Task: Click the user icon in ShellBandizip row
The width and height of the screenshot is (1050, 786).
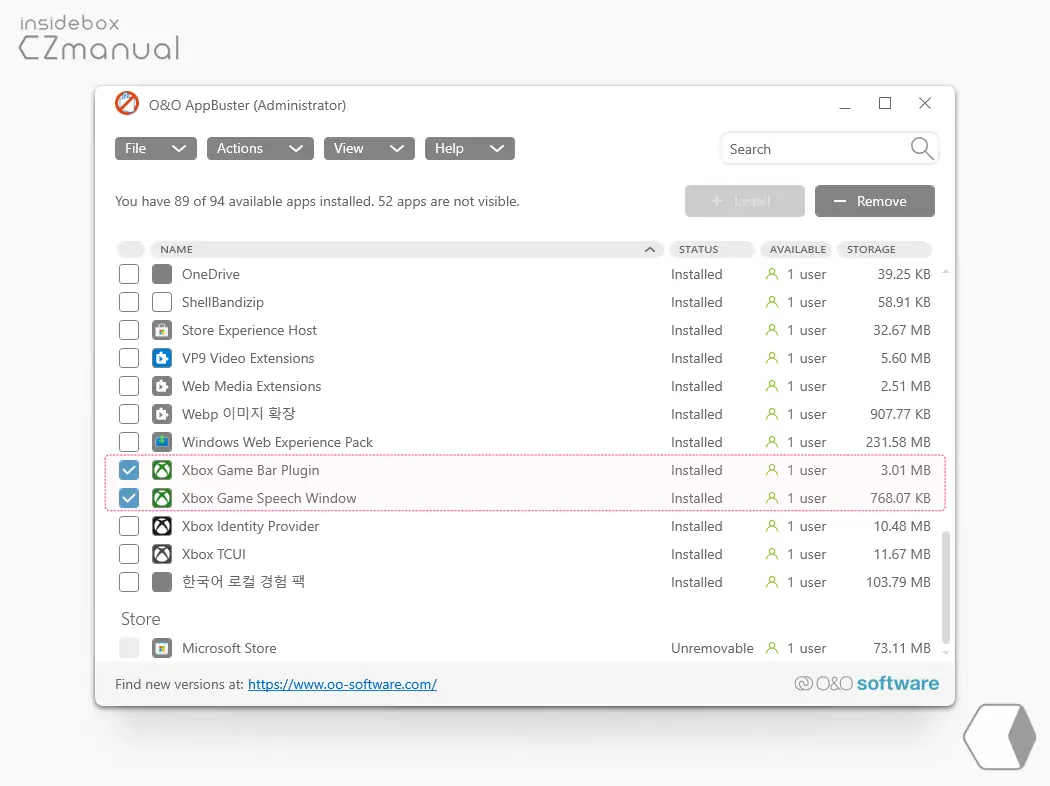Action: click(772, 302)
